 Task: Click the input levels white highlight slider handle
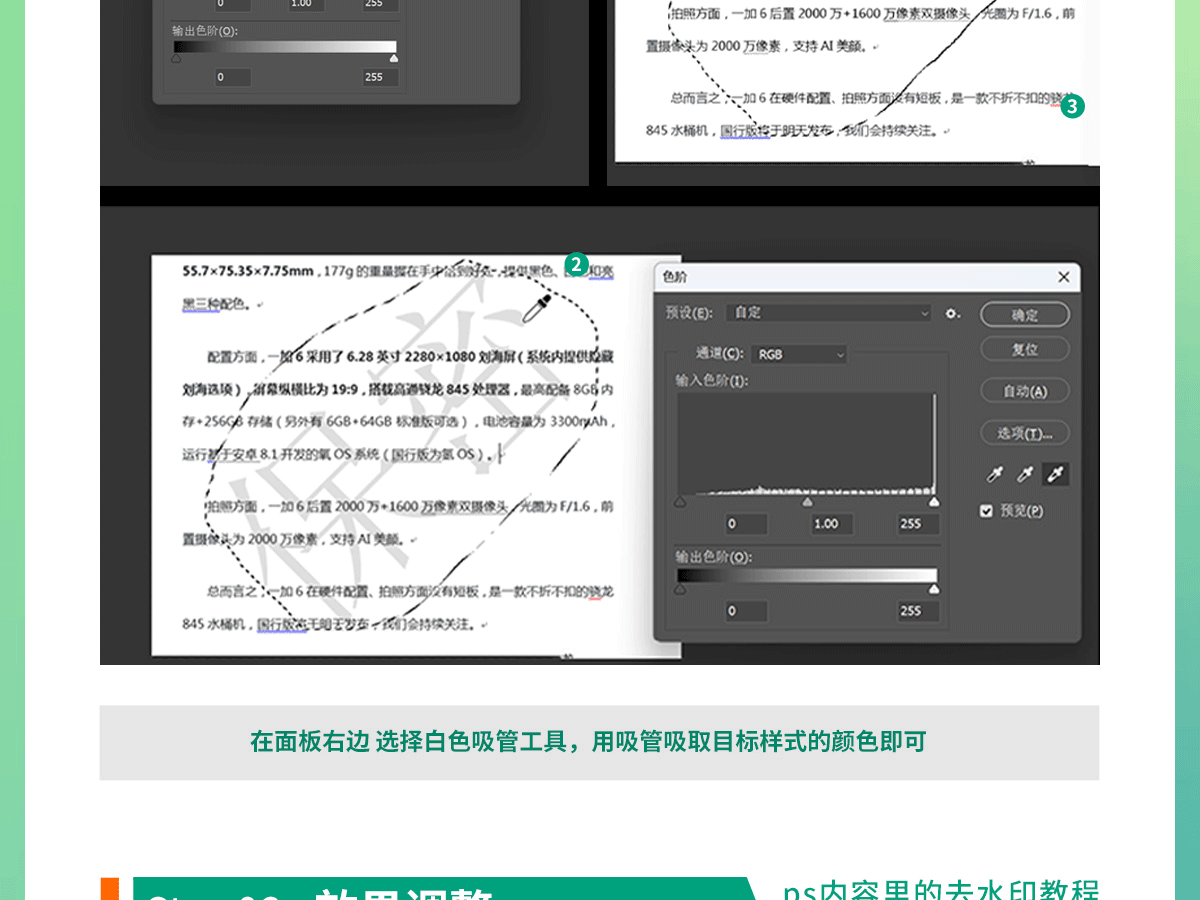934,502
